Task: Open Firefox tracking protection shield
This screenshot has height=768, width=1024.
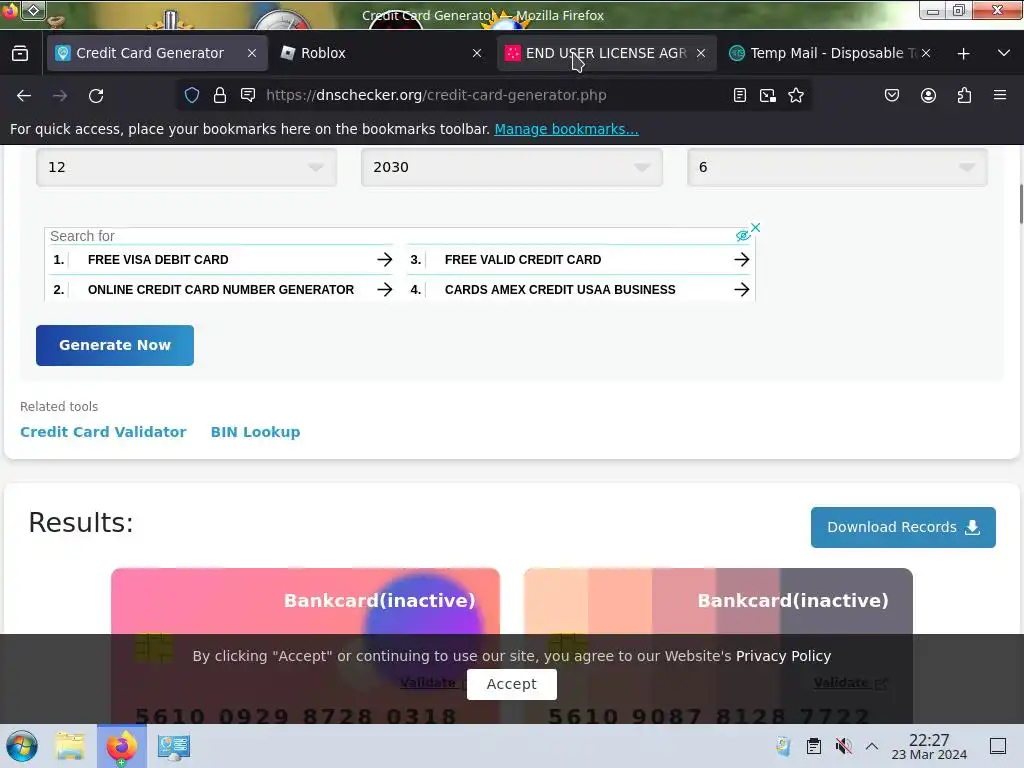Action: [x=191, y=95]
